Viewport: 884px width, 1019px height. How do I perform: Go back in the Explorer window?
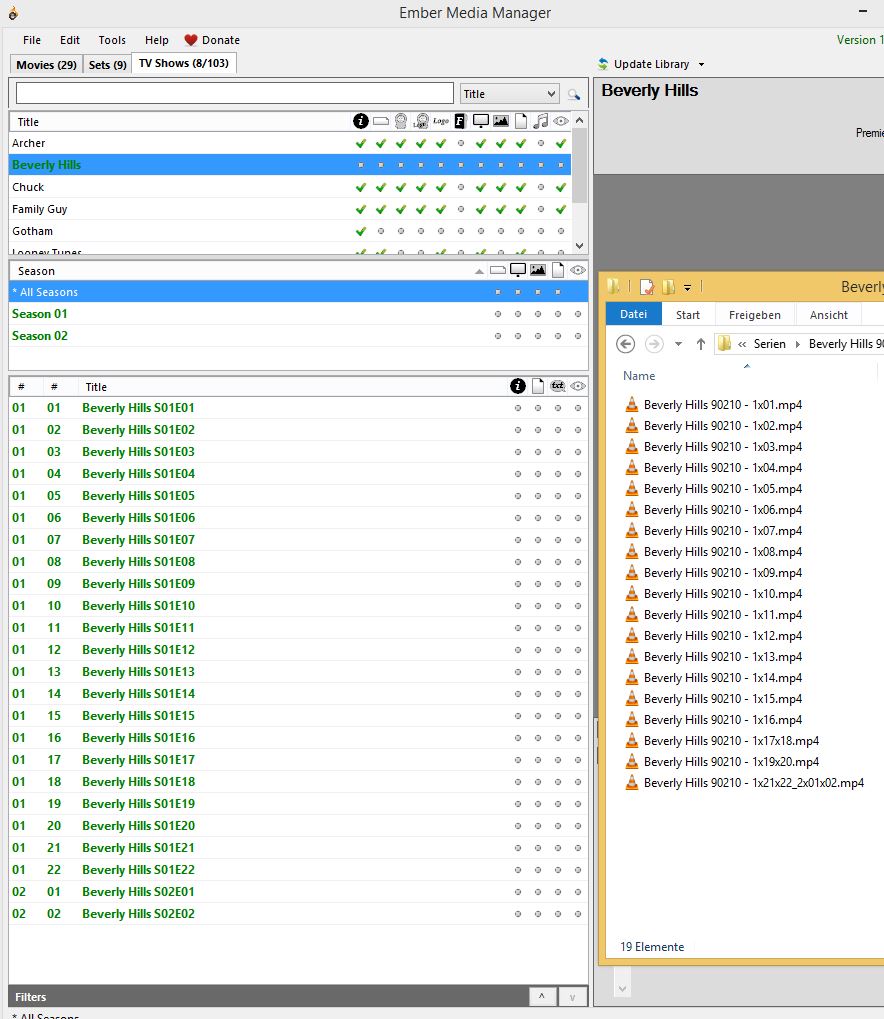point(625,344)
